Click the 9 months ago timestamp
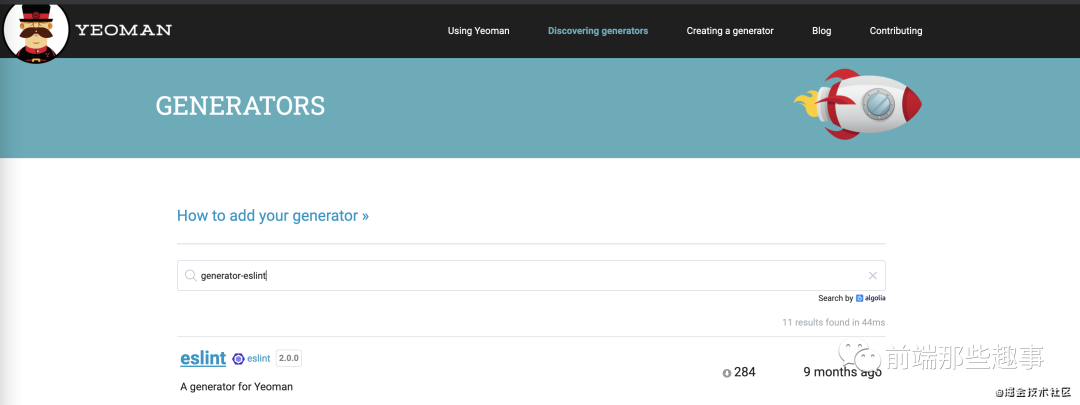The image size is (1080, 405). [x=842, y=372]
